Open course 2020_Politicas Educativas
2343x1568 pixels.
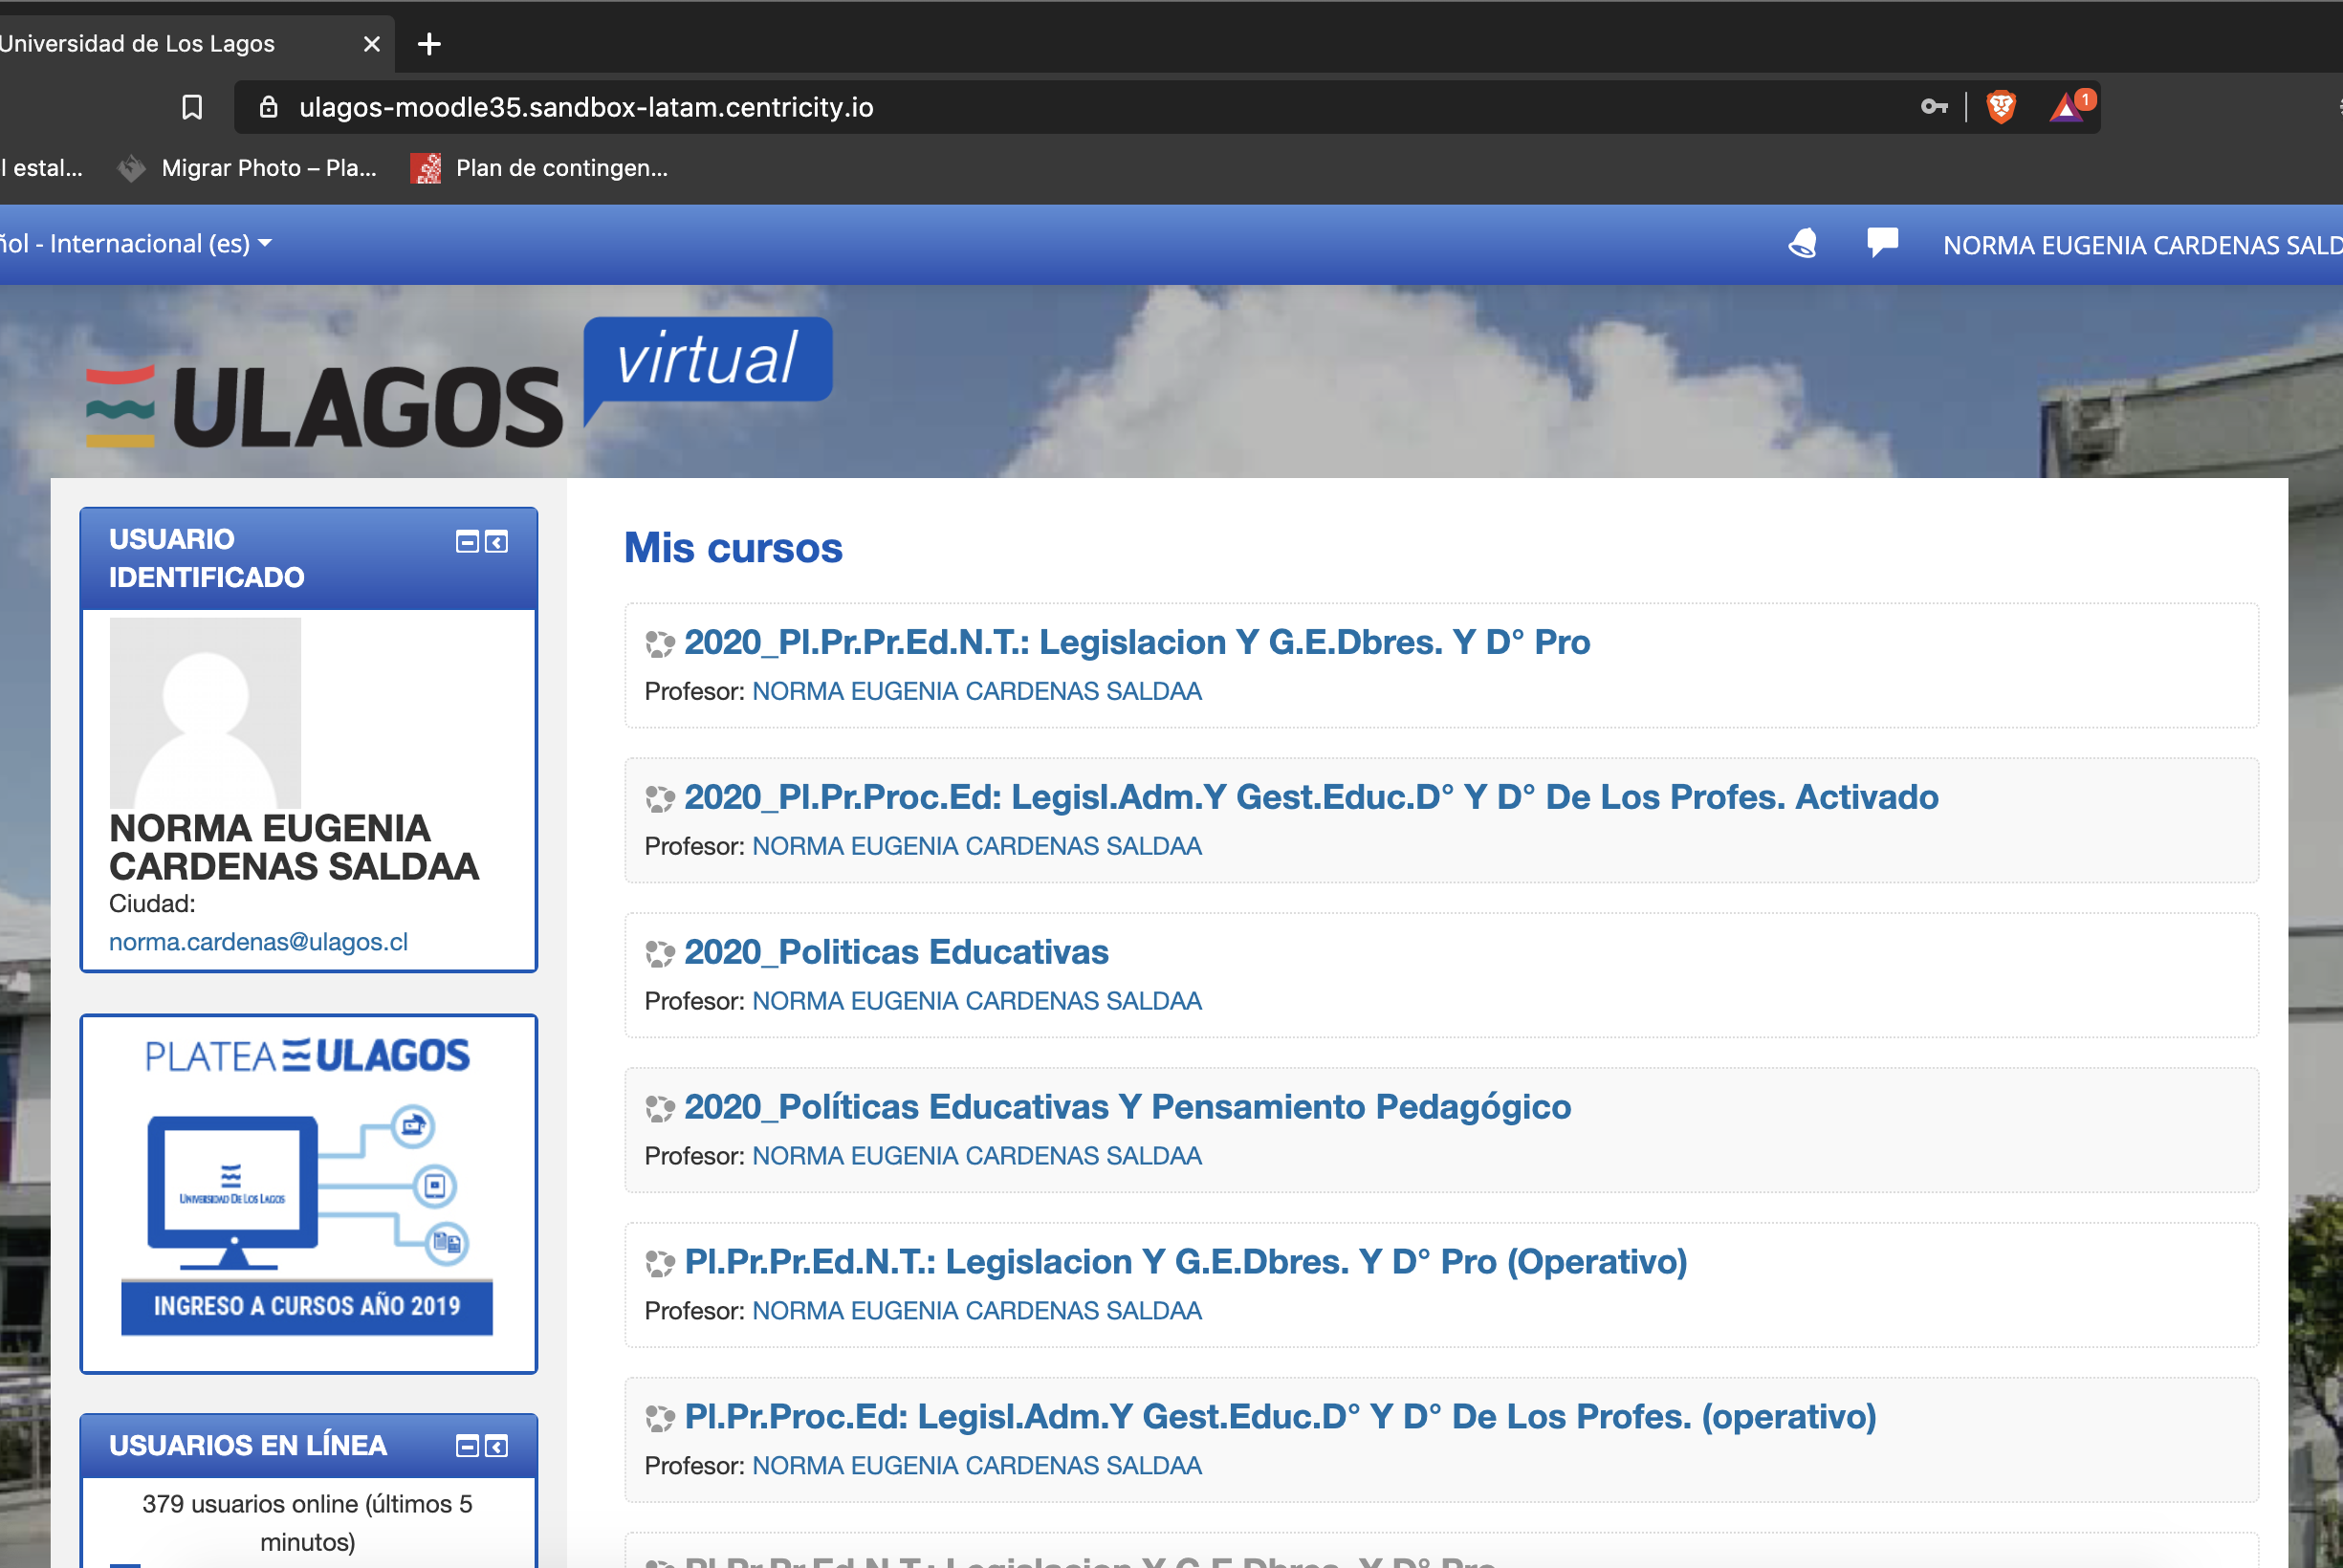[x=896, y=952]
